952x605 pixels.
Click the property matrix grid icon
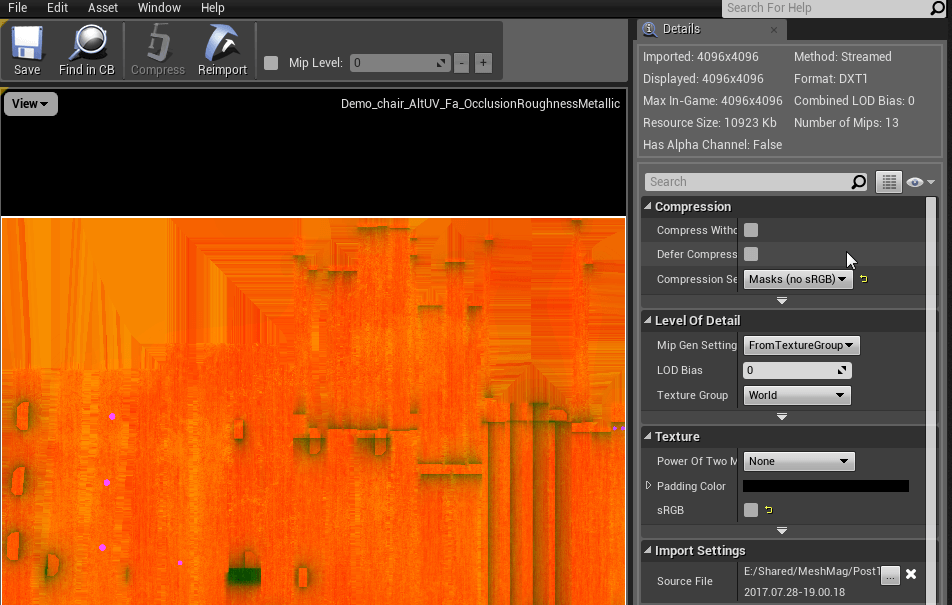(888, 182)
